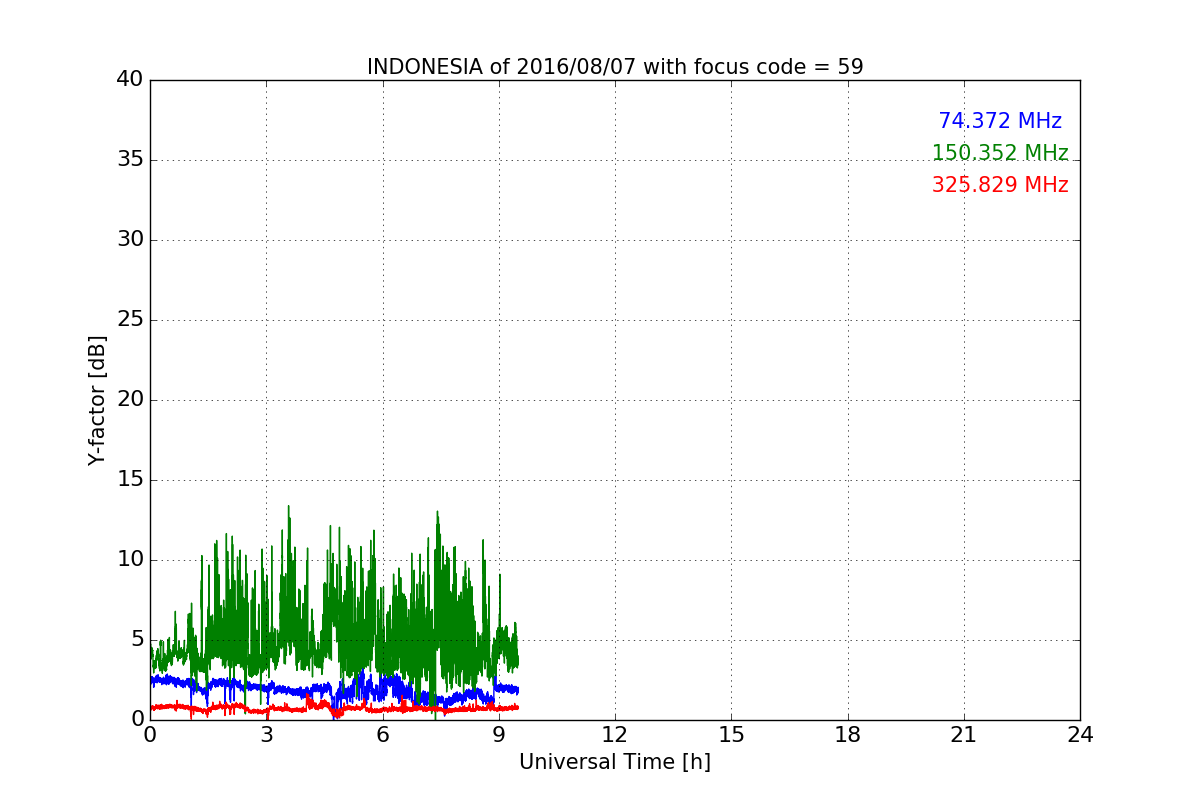The image size is (1200, 800).
Task: Click x-axis tick label 18
Action: pyautogui.click(x=848, y=735)
